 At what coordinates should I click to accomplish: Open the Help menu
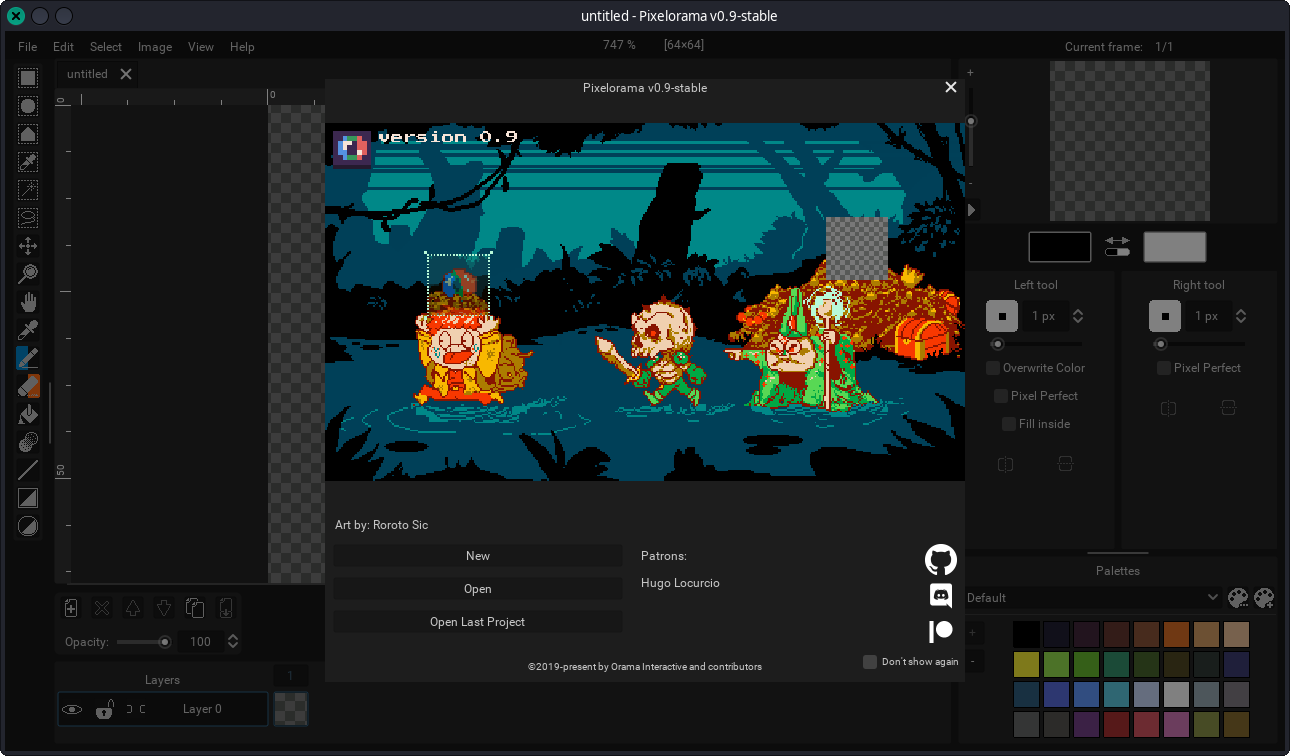pos(242,47)
